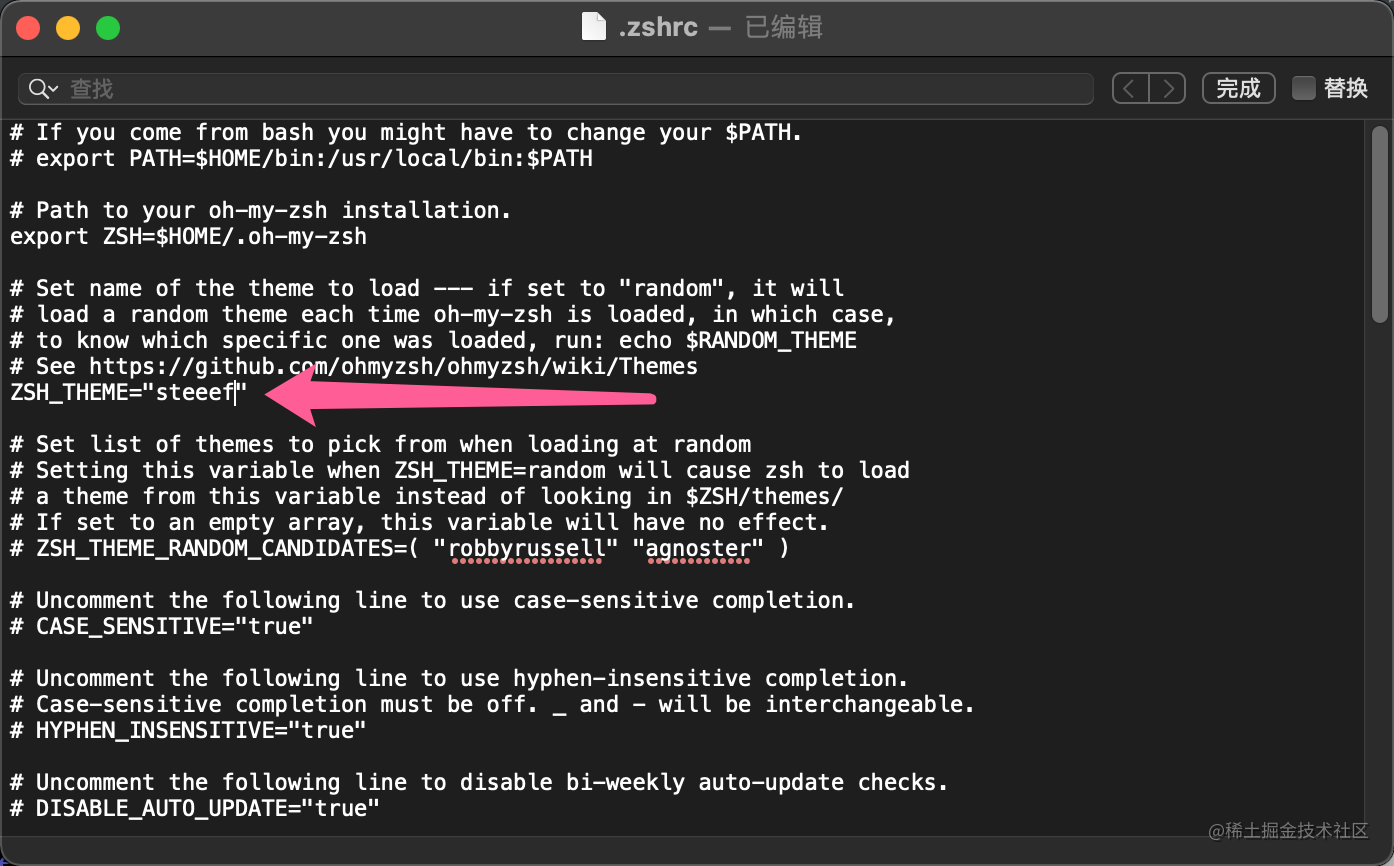Click the 已编辑 edited status label

tap(784, 27)
